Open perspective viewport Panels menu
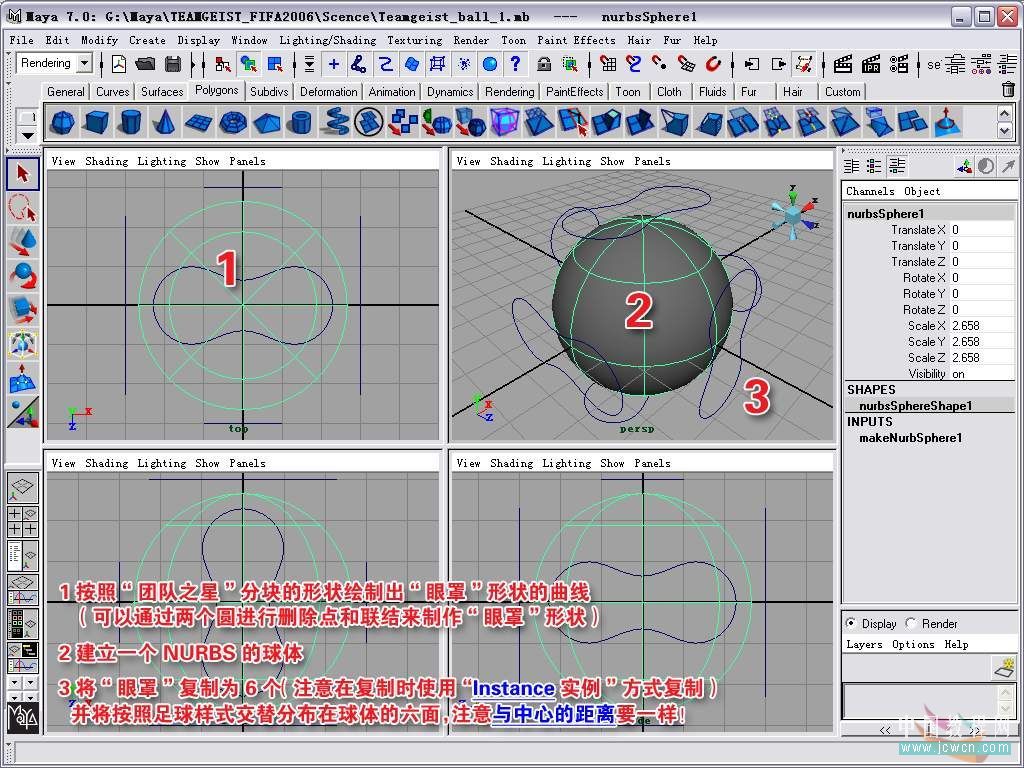The image size is (1024, 768). (x=652, y=161)
